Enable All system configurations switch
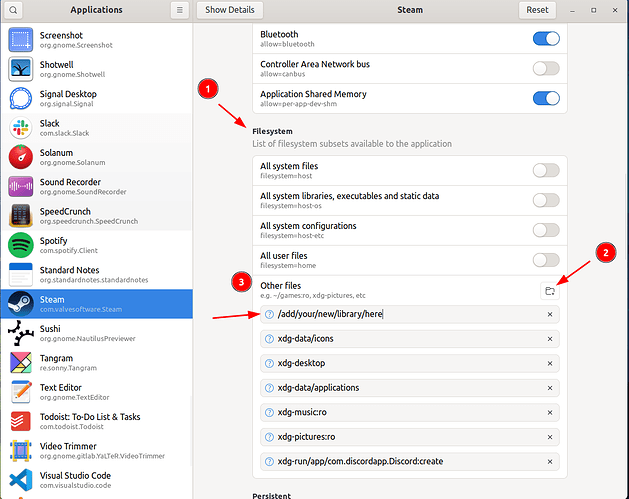629x499 pixels. coord(546,230)
